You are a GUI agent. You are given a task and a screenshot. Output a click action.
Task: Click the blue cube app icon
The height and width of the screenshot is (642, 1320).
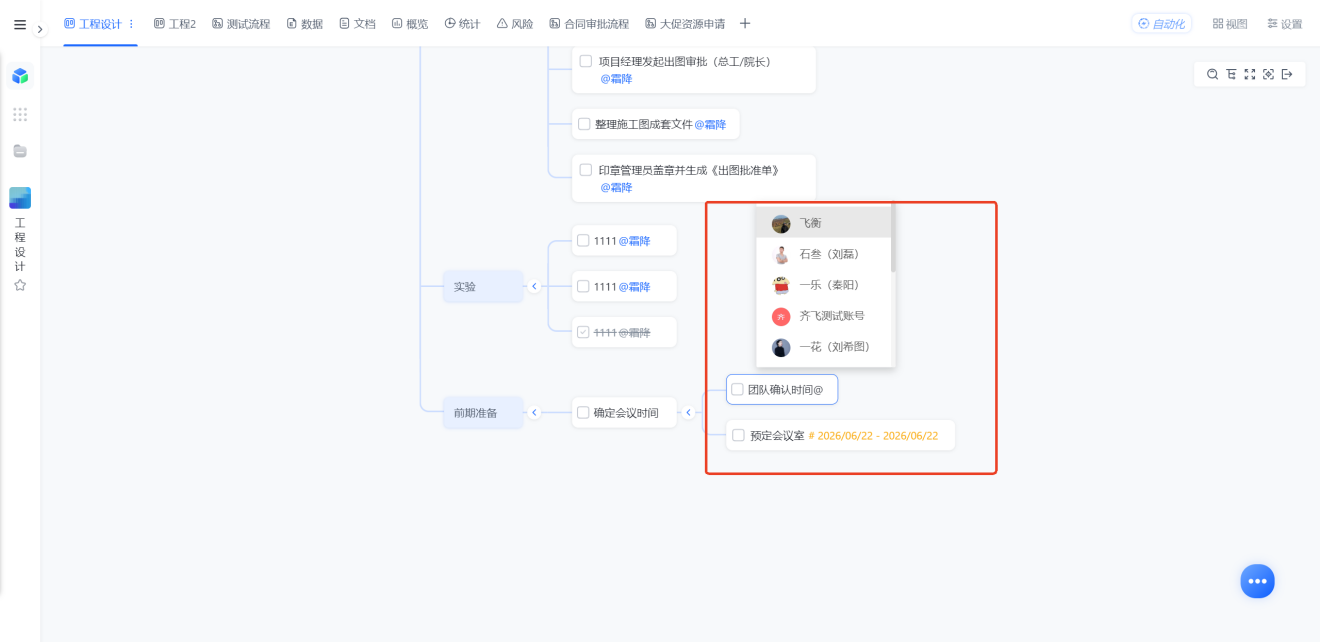[20, 76]
